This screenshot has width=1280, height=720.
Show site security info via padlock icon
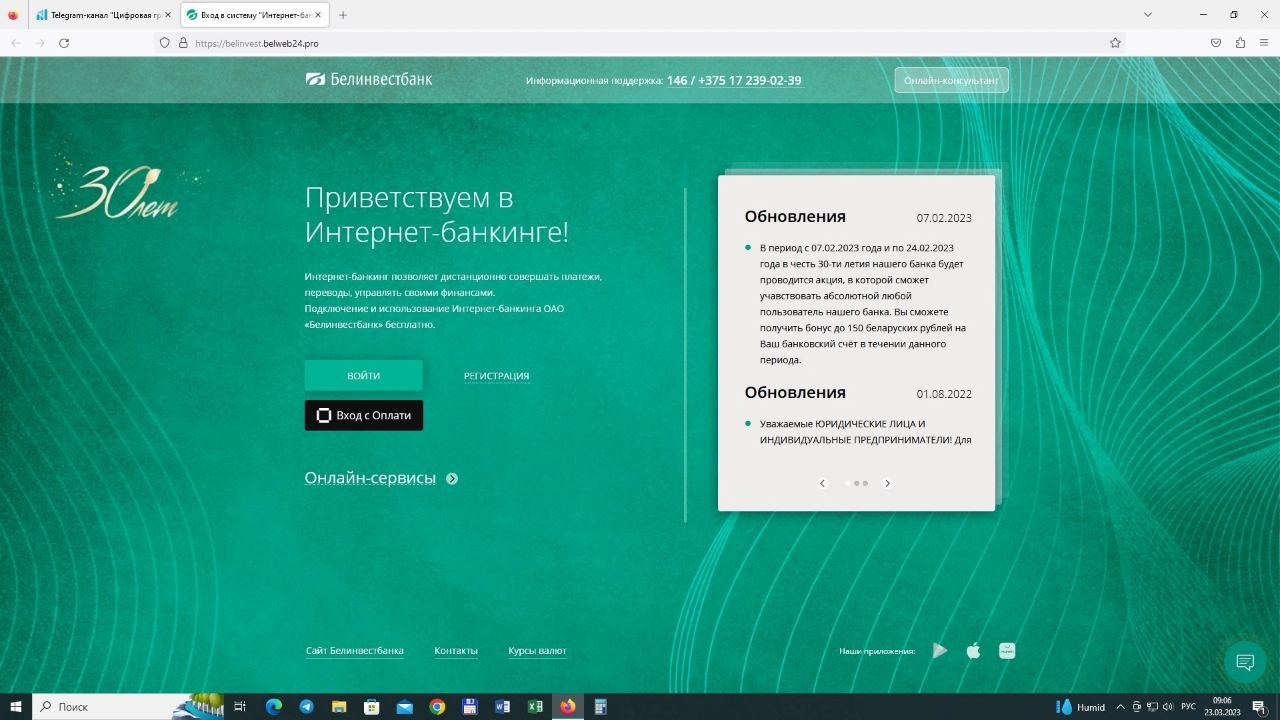[x=183, y=43]
